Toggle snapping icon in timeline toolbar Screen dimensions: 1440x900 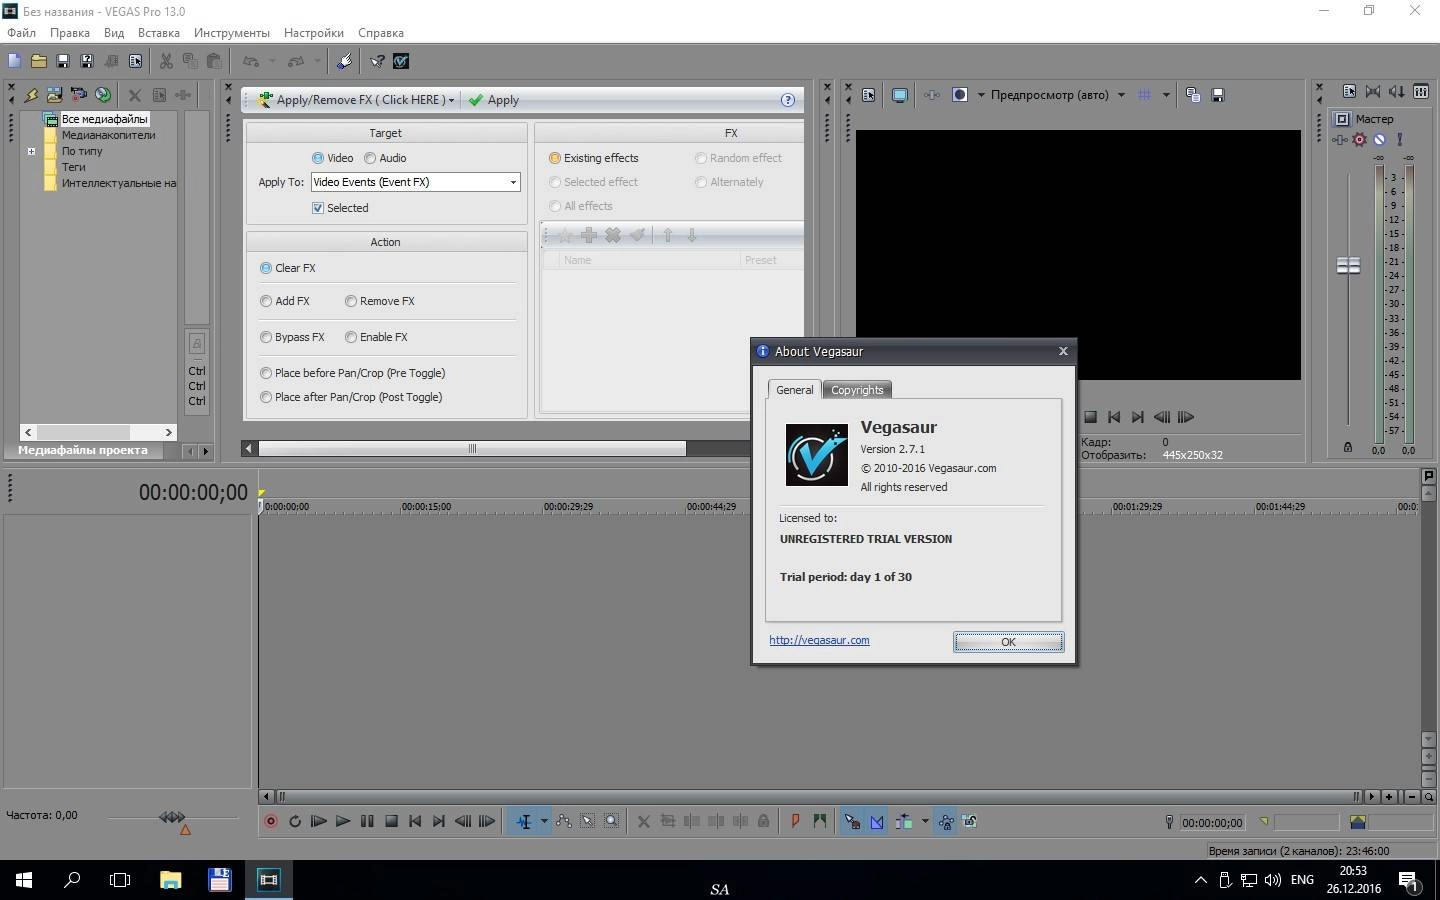click(852, 821)
